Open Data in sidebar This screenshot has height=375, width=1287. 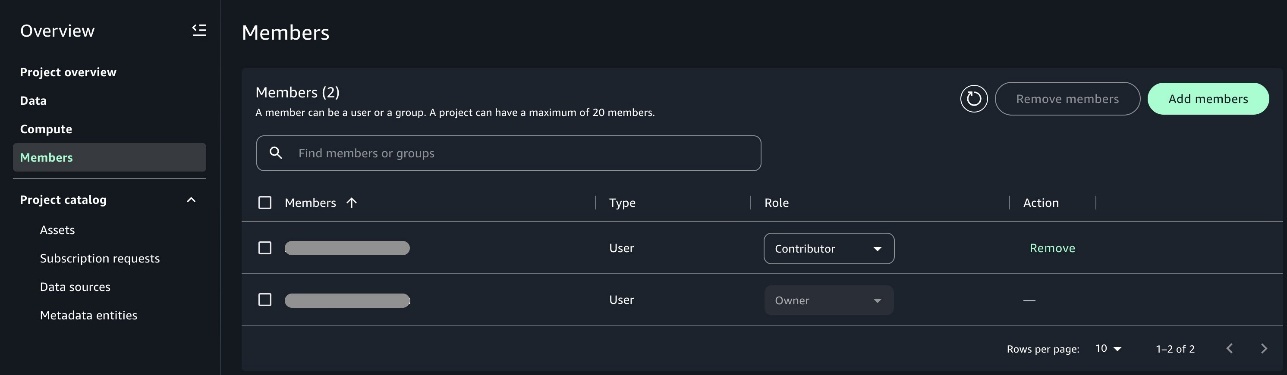click(x=33, y=101)
